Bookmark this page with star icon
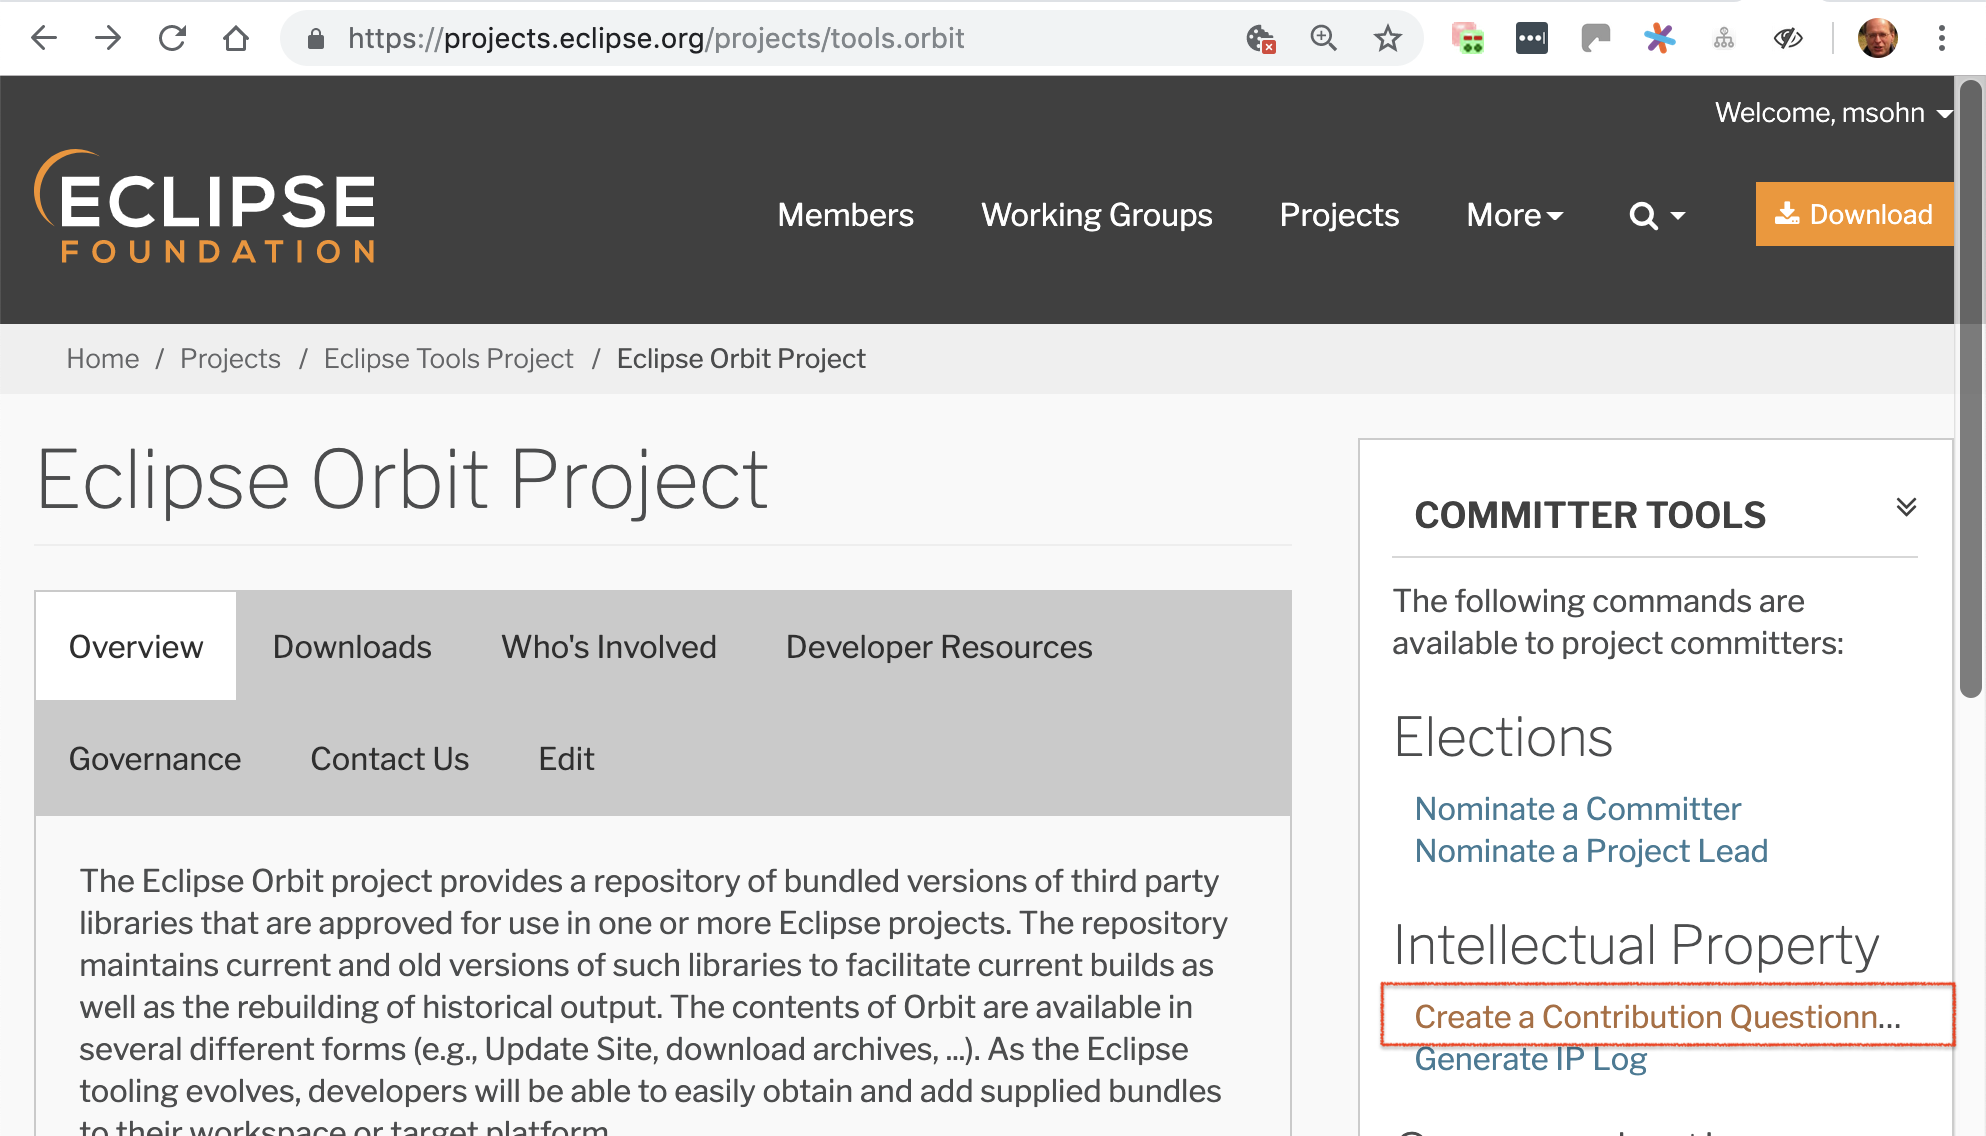Screen dimensions: 1986x1136 pos(1387,38)
